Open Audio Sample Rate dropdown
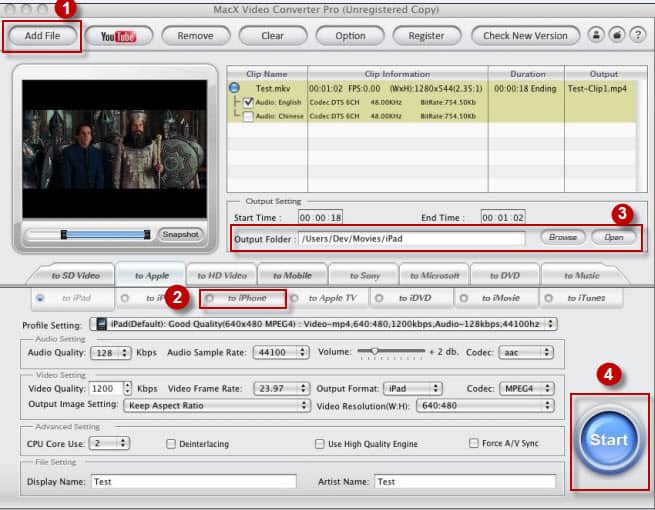The image size is (655, 510). [x=281, y=353]
